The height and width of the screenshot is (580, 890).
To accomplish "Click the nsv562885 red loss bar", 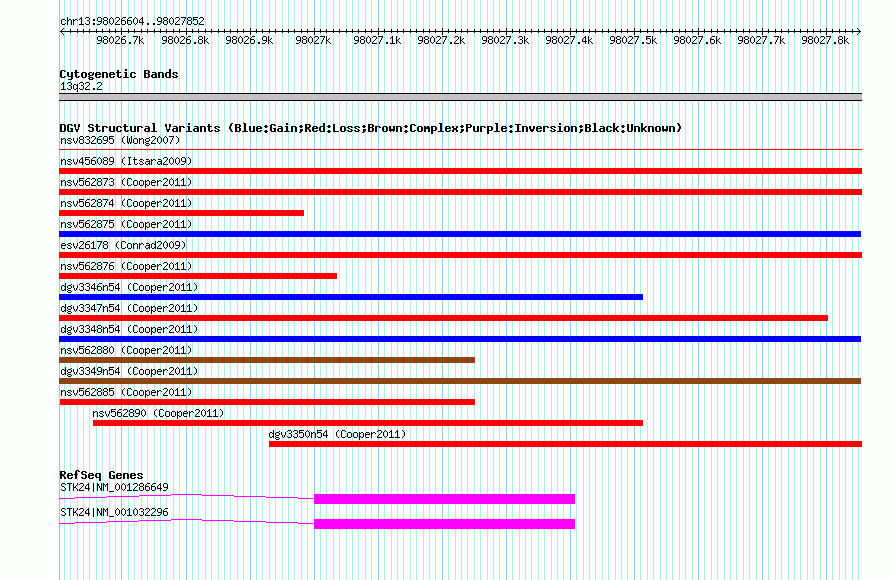I will tap(267, 402).
